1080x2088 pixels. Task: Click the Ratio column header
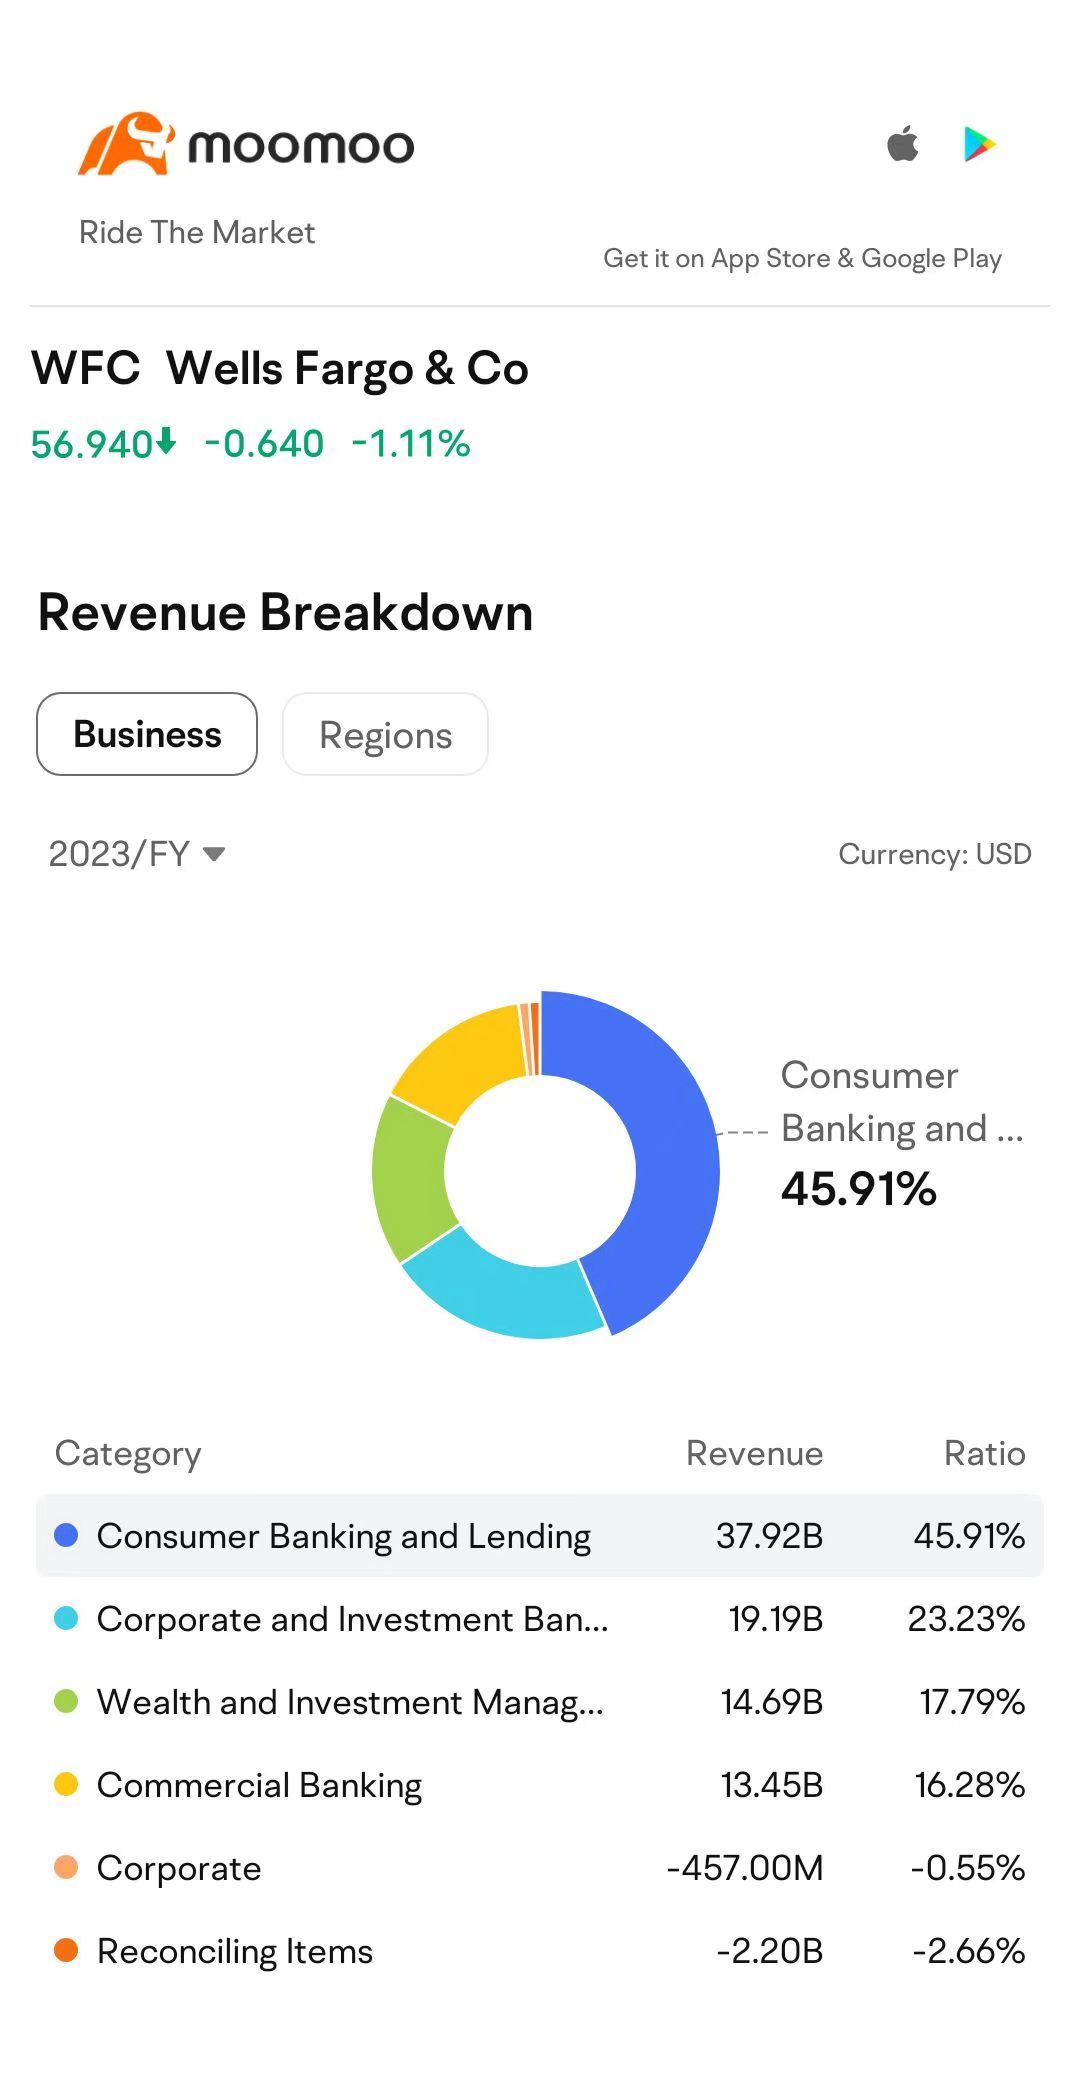tap(985, 1453)
